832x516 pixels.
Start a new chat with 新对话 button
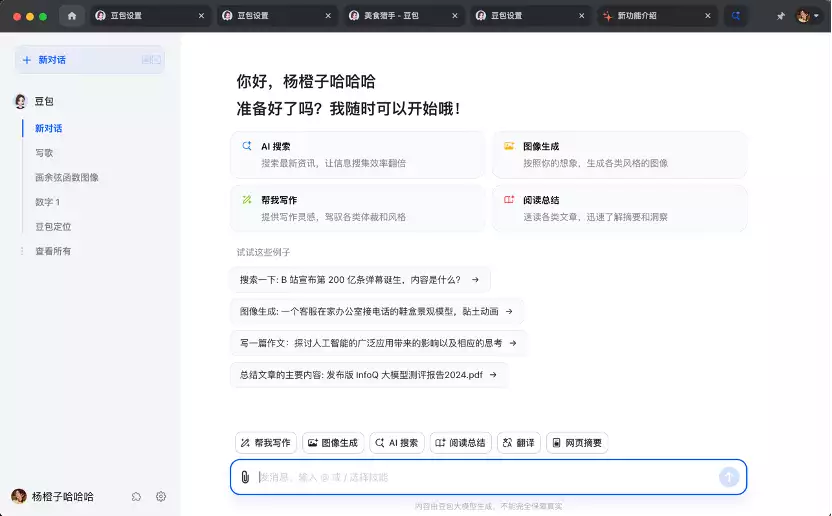coord(90,60)
